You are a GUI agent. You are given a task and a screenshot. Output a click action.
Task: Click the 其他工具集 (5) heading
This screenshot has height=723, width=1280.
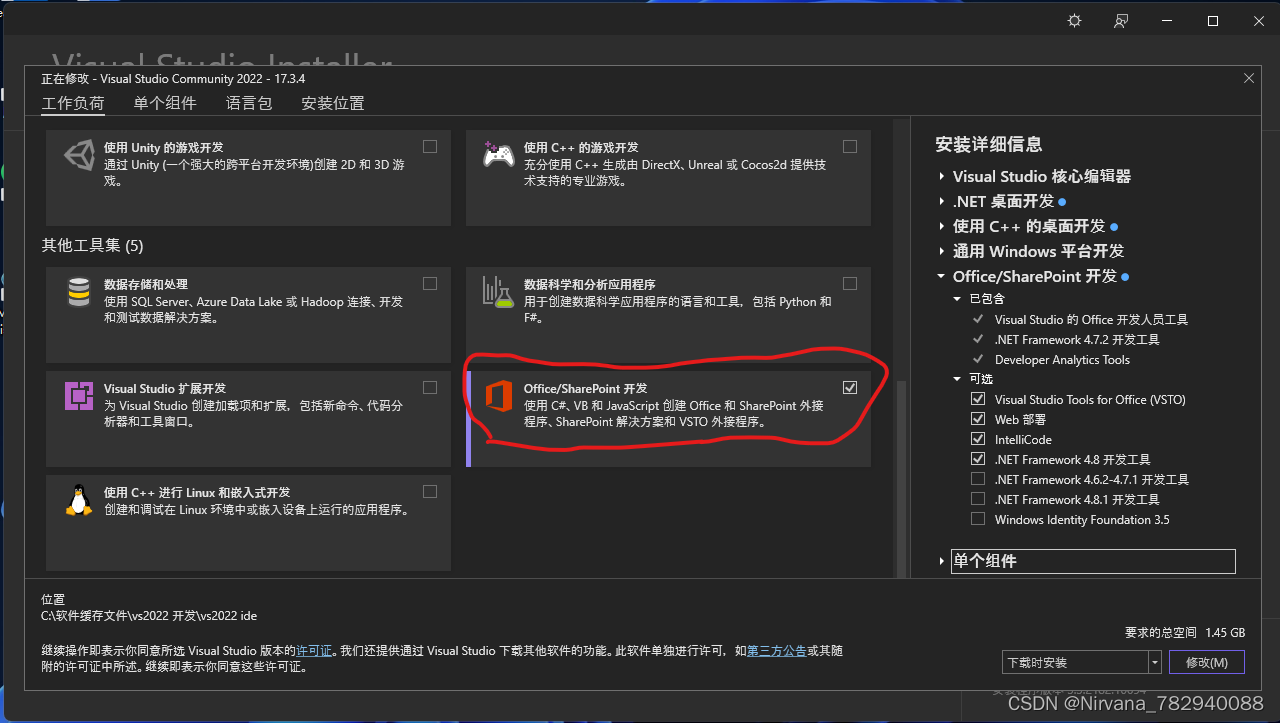coord(93,245)
